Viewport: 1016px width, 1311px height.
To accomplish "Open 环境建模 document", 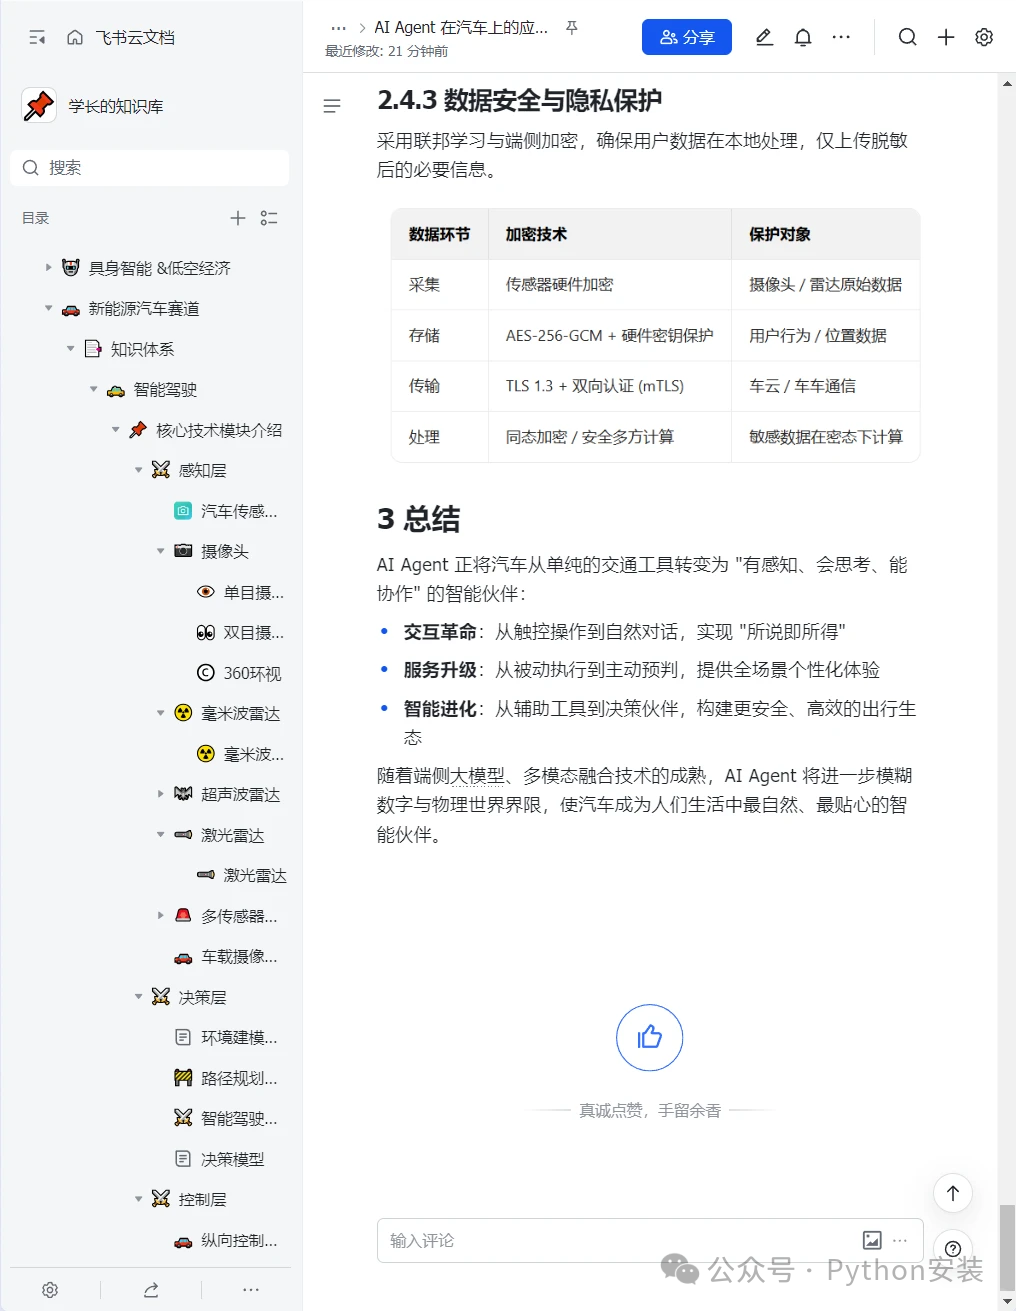I will tap(238, 1037).
